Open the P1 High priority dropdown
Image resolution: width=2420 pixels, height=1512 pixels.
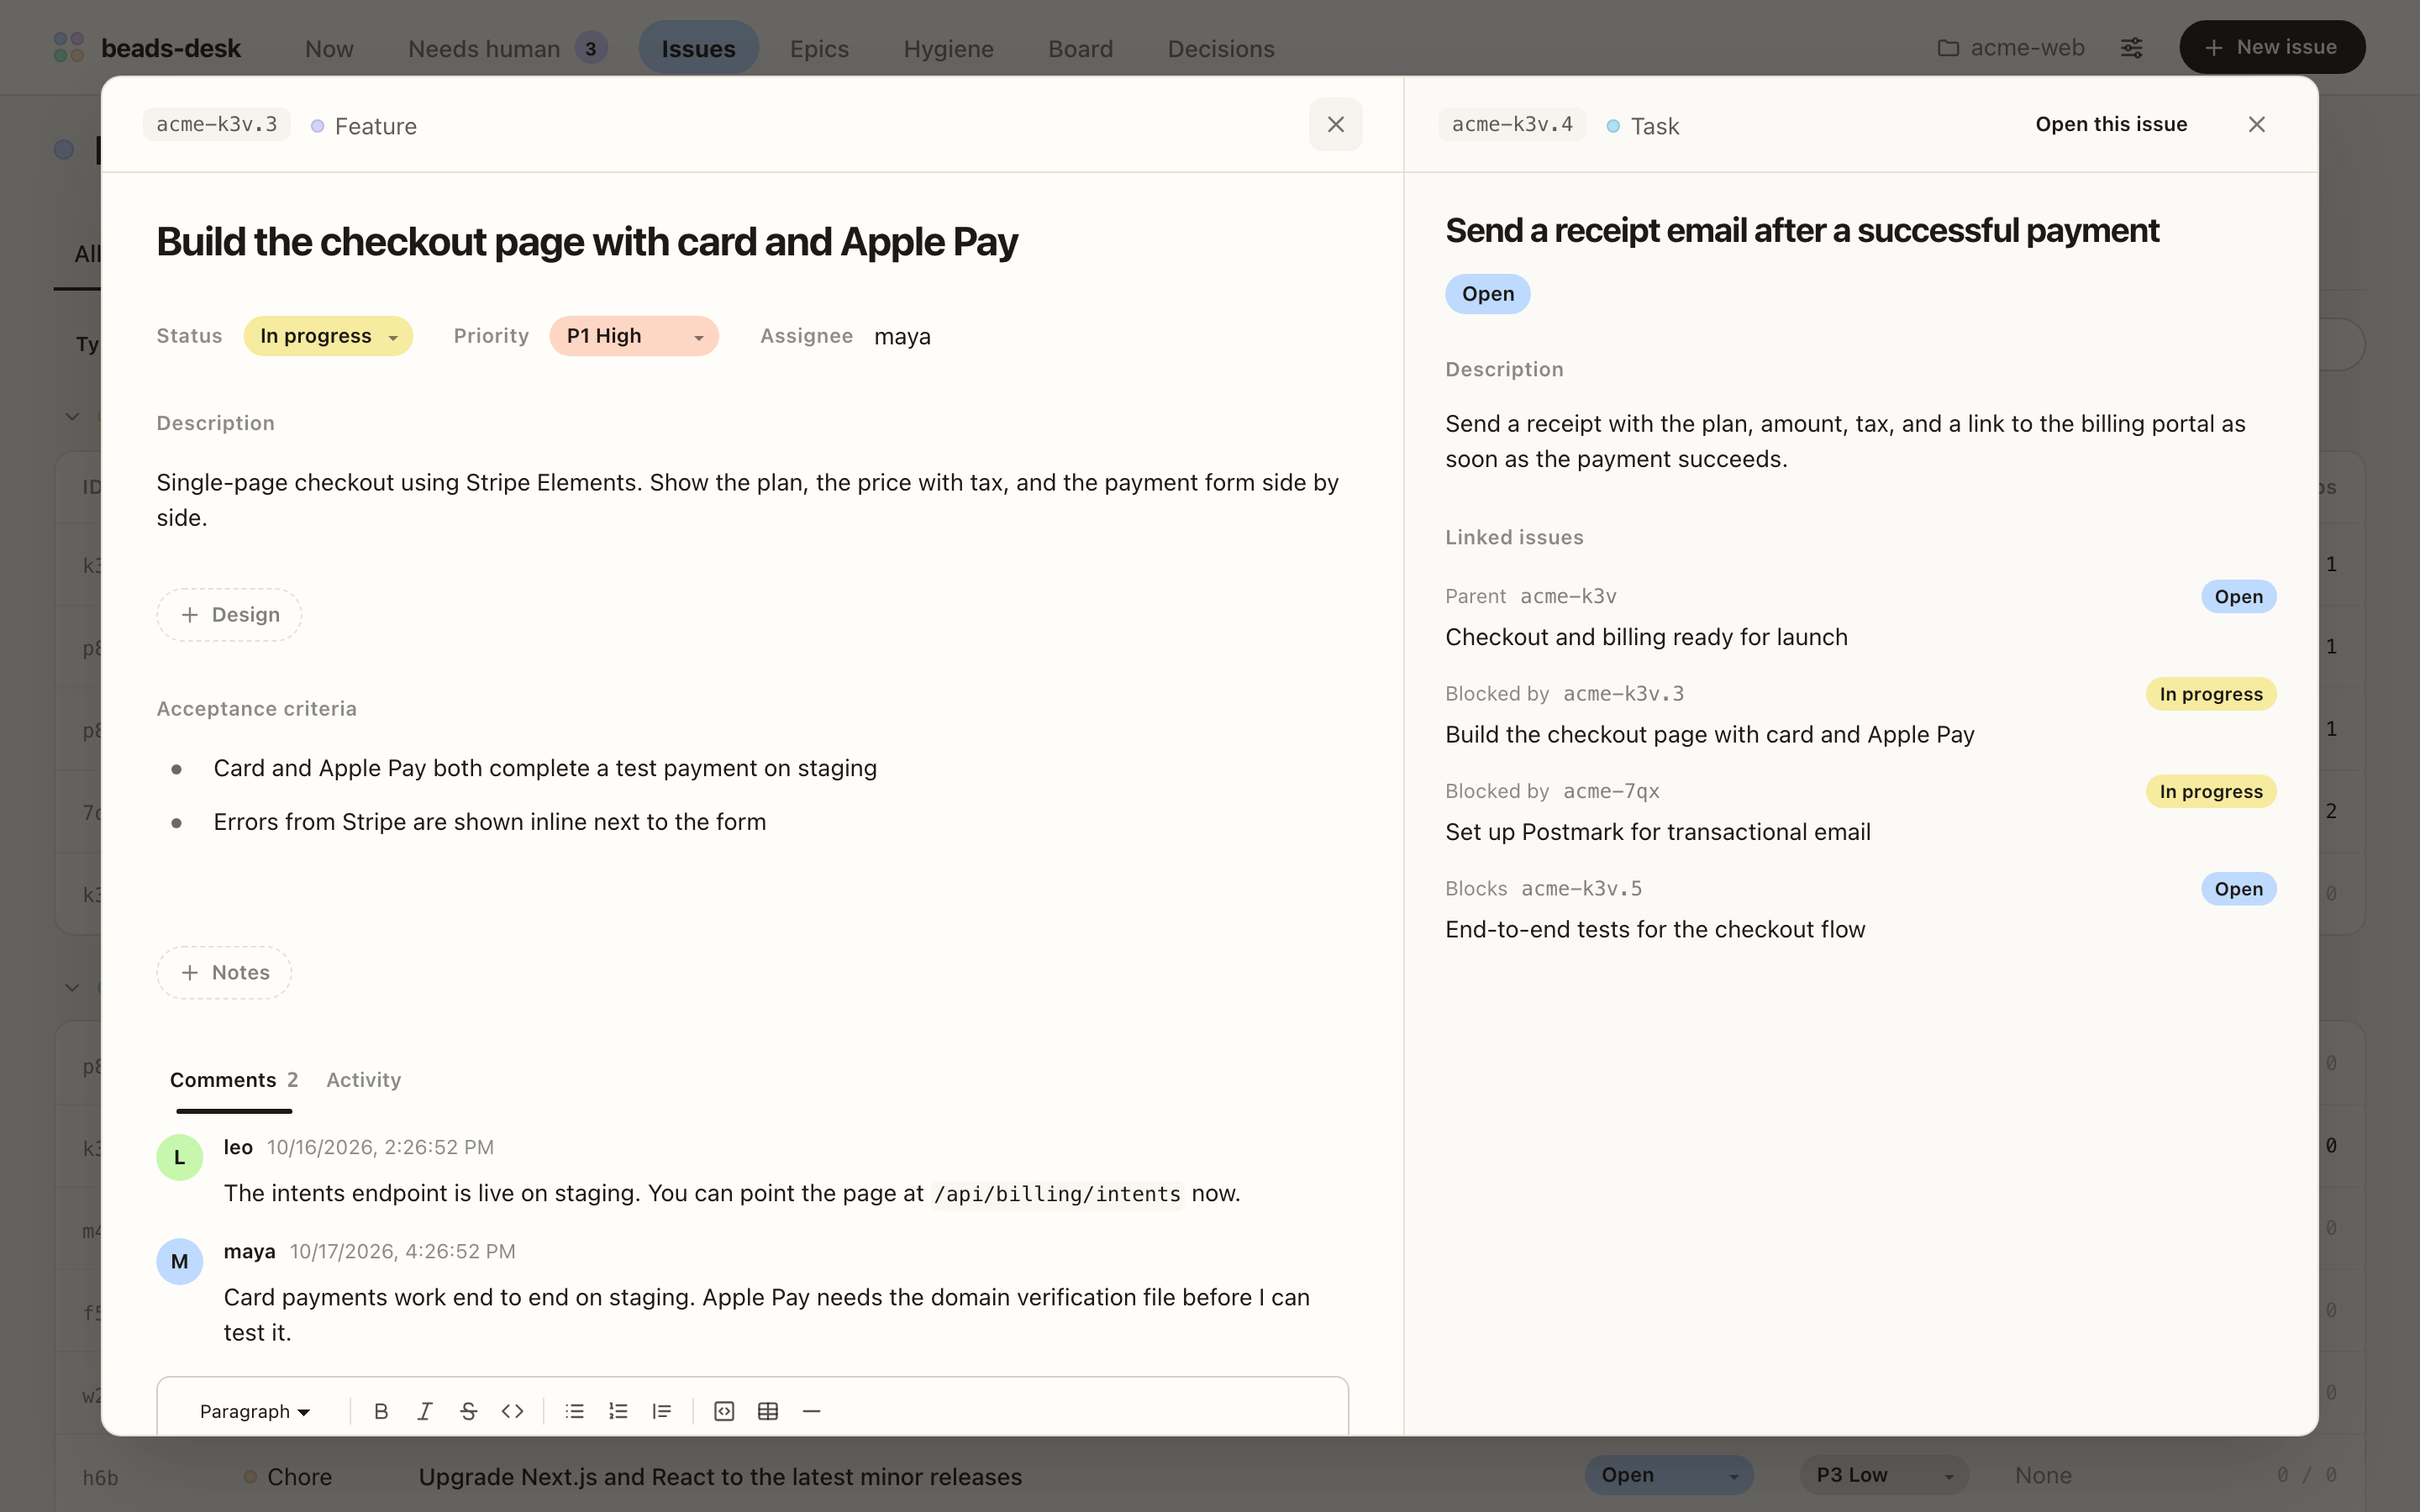pyautogui.click(x=634, y=336)
